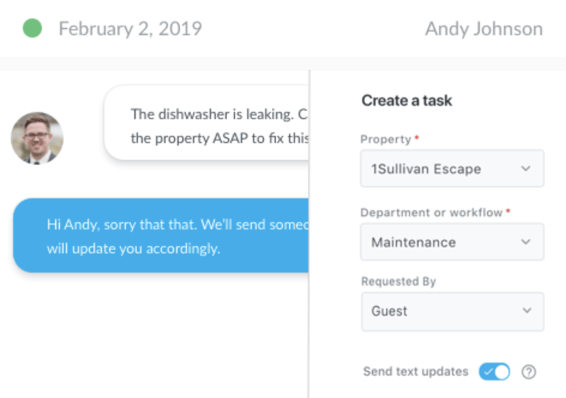Click the February 2, 2019 date

coord(130,29)
